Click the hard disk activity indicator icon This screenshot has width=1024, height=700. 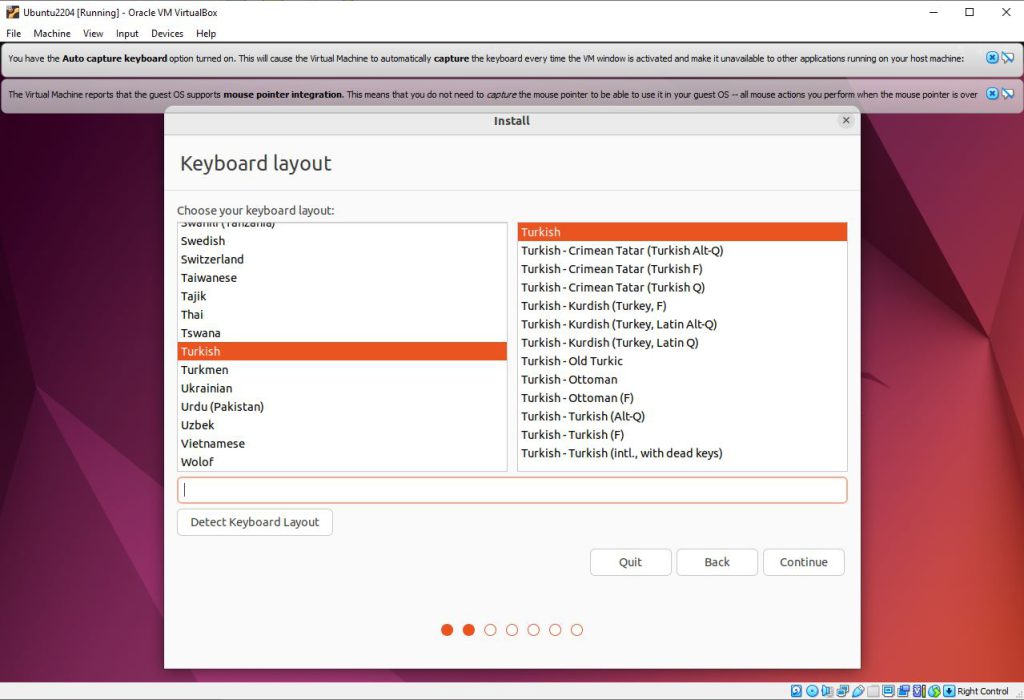pyautogui.click(x=796, y=691)
